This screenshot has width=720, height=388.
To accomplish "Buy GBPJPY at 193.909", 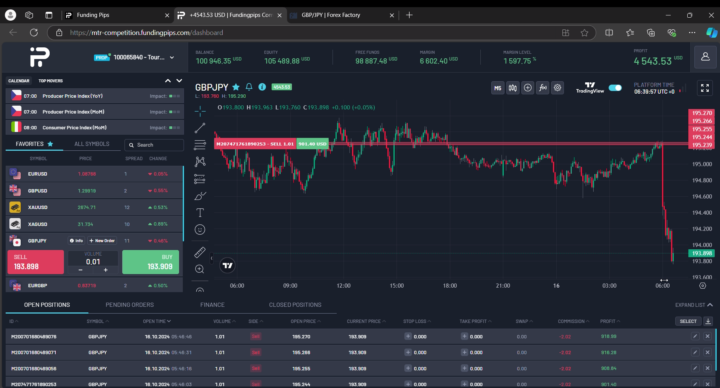I will pyautogui.click(x=151, y=262).
